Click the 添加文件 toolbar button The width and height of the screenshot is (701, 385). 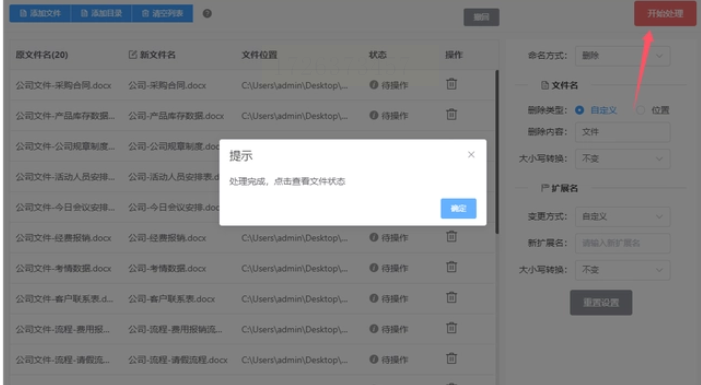40,13
